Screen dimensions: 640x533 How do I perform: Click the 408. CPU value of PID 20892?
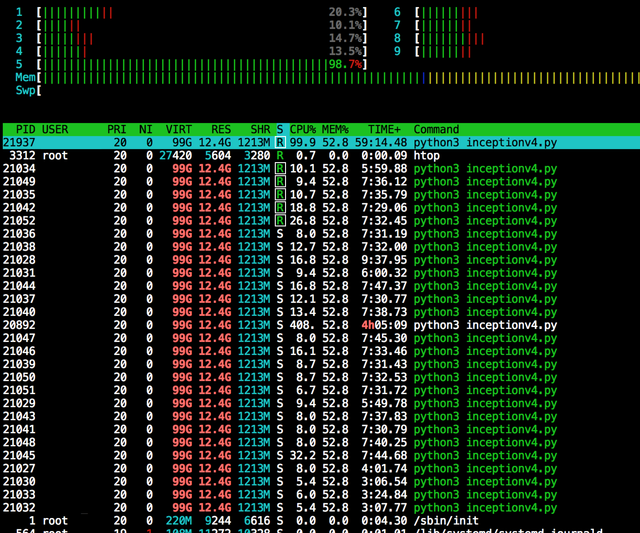(303, 325)
